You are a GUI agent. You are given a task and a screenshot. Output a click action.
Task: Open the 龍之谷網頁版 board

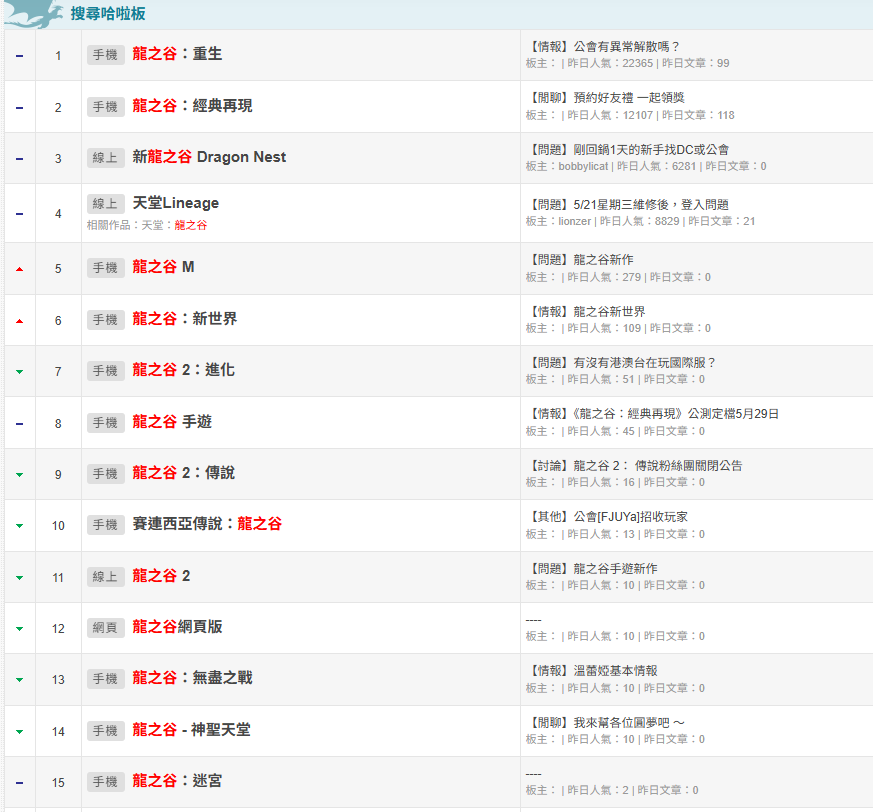tap(177, 627)
